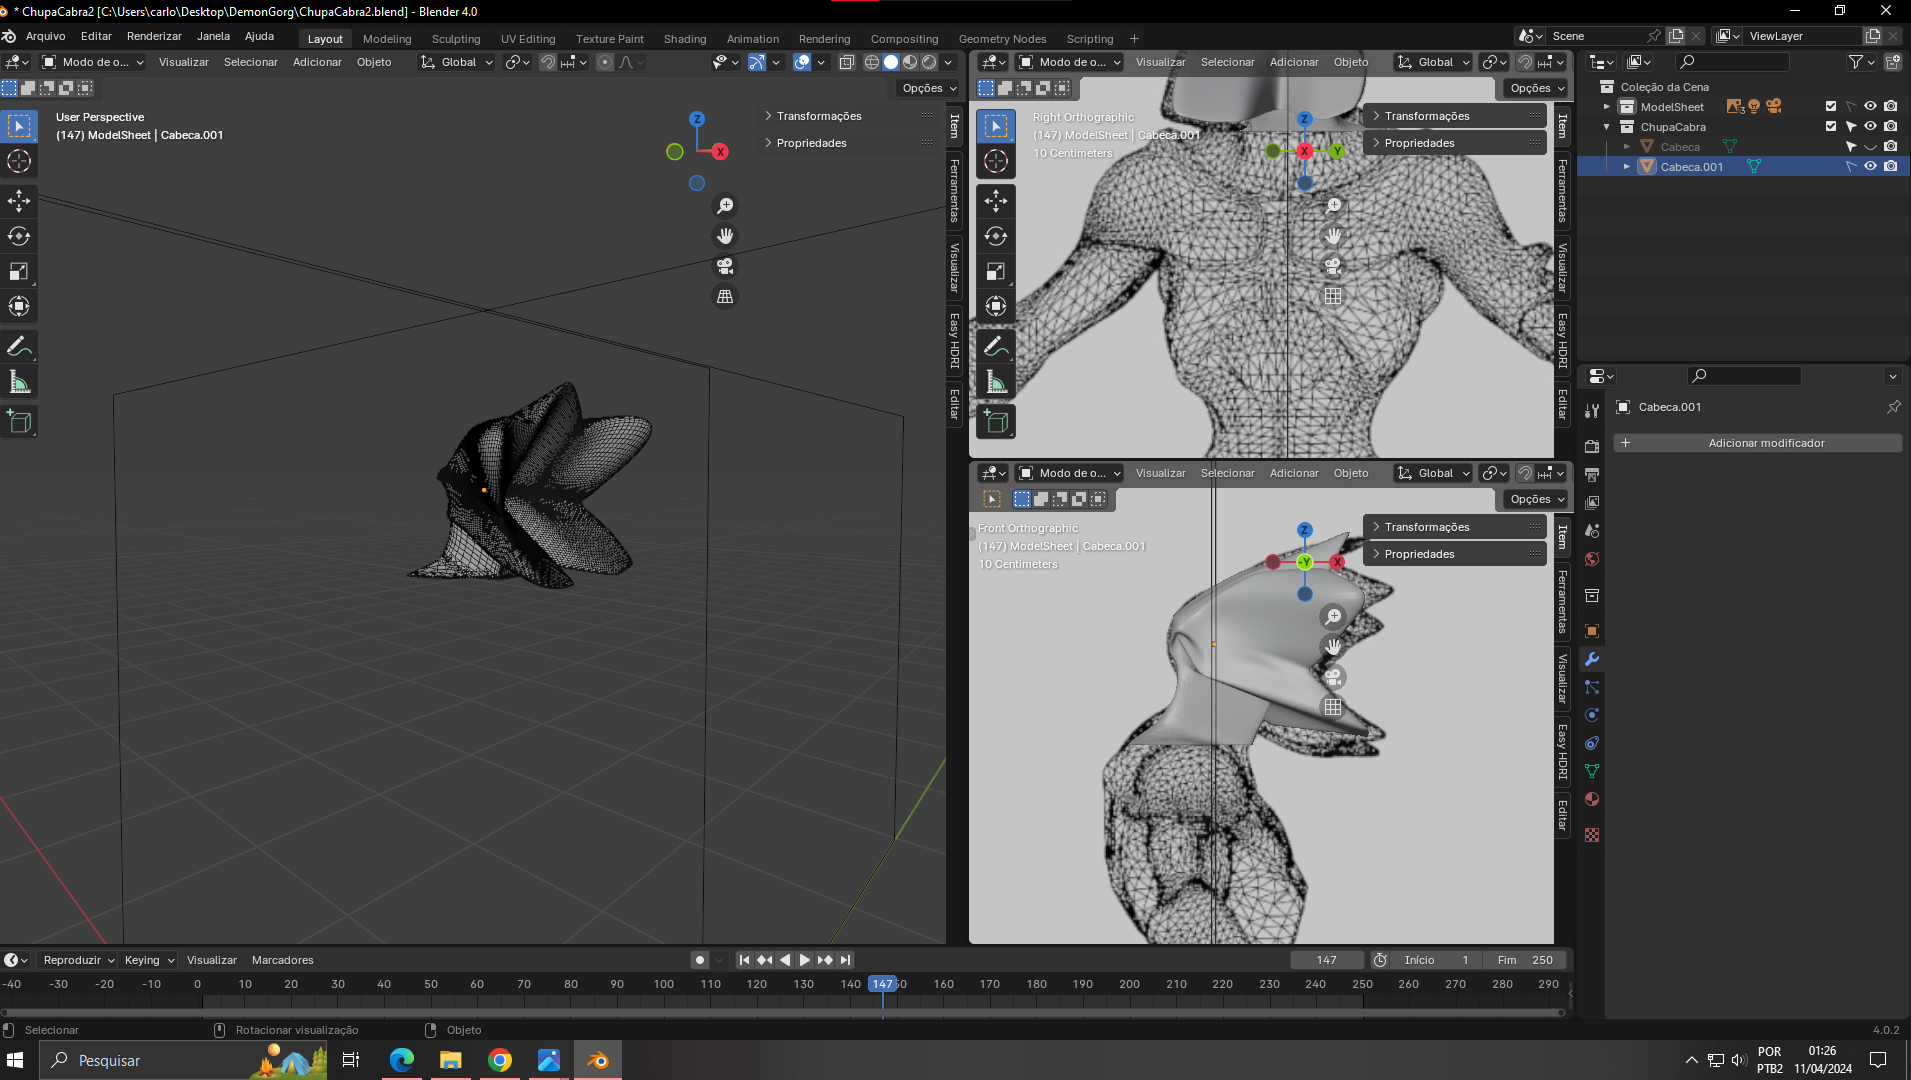
Task: Hide Cabeca.001 with its eye icon
Action: click(1870, 167)
